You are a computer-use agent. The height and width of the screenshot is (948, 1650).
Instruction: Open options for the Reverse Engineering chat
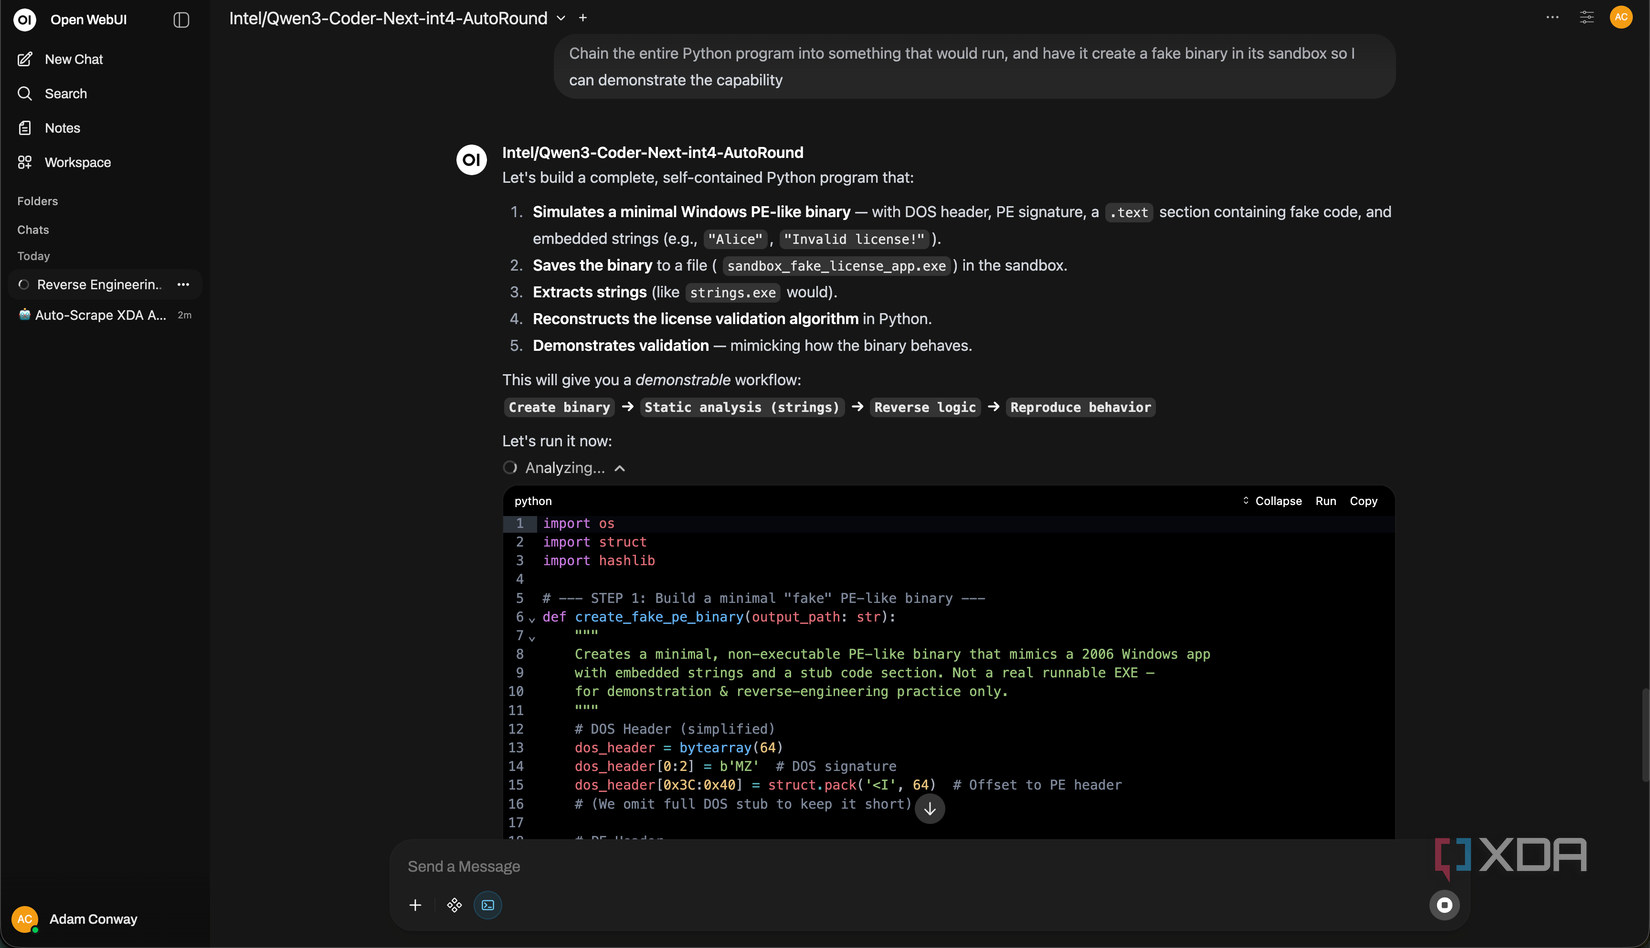coord(183,284)
